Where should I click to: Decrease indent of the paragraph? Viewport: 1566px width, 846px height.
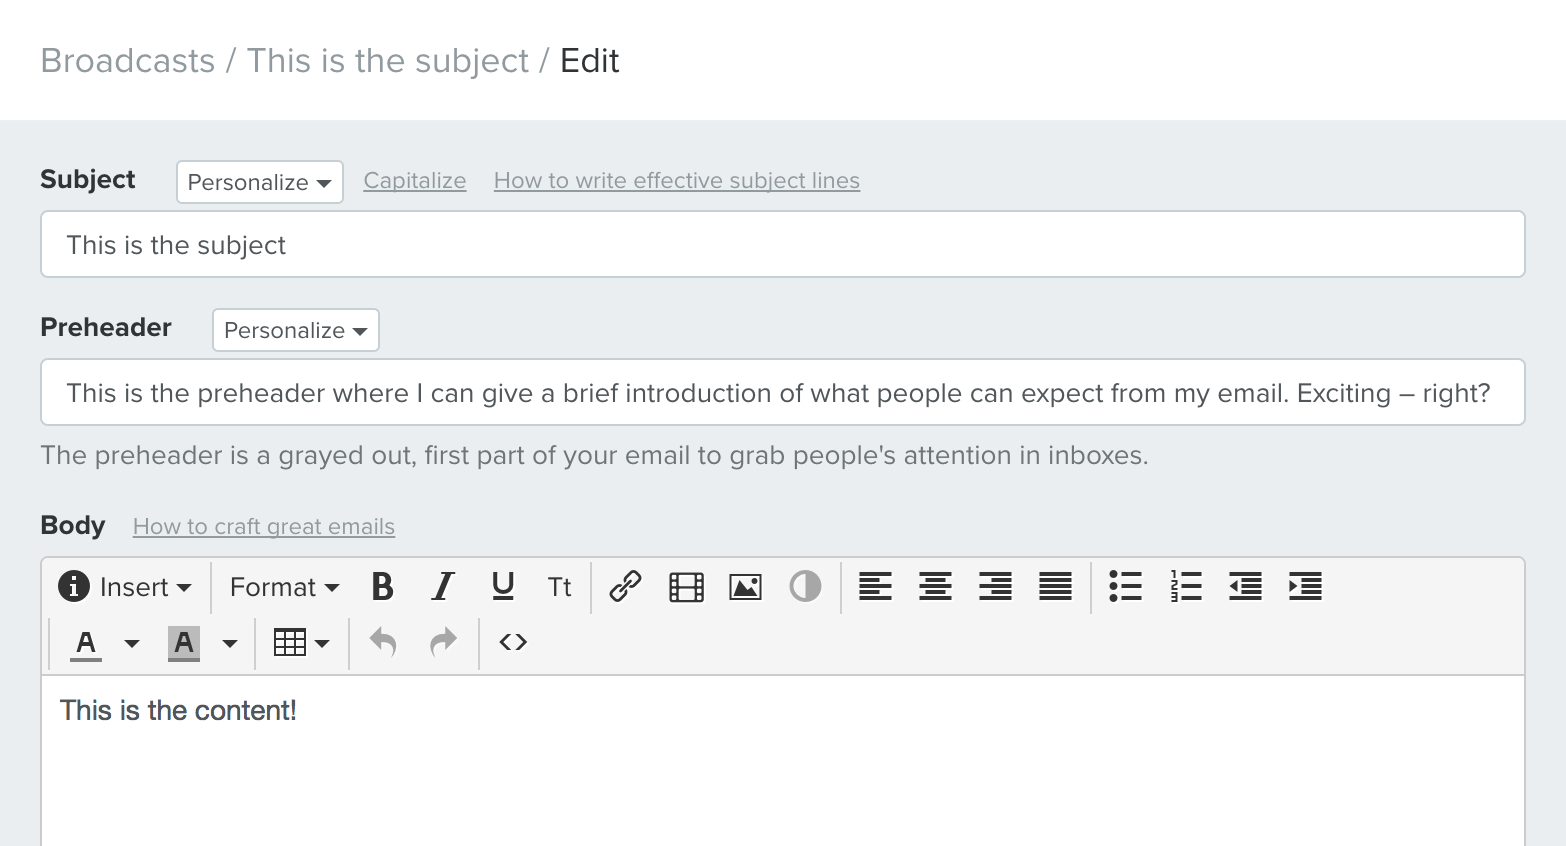coord(1245,587)
